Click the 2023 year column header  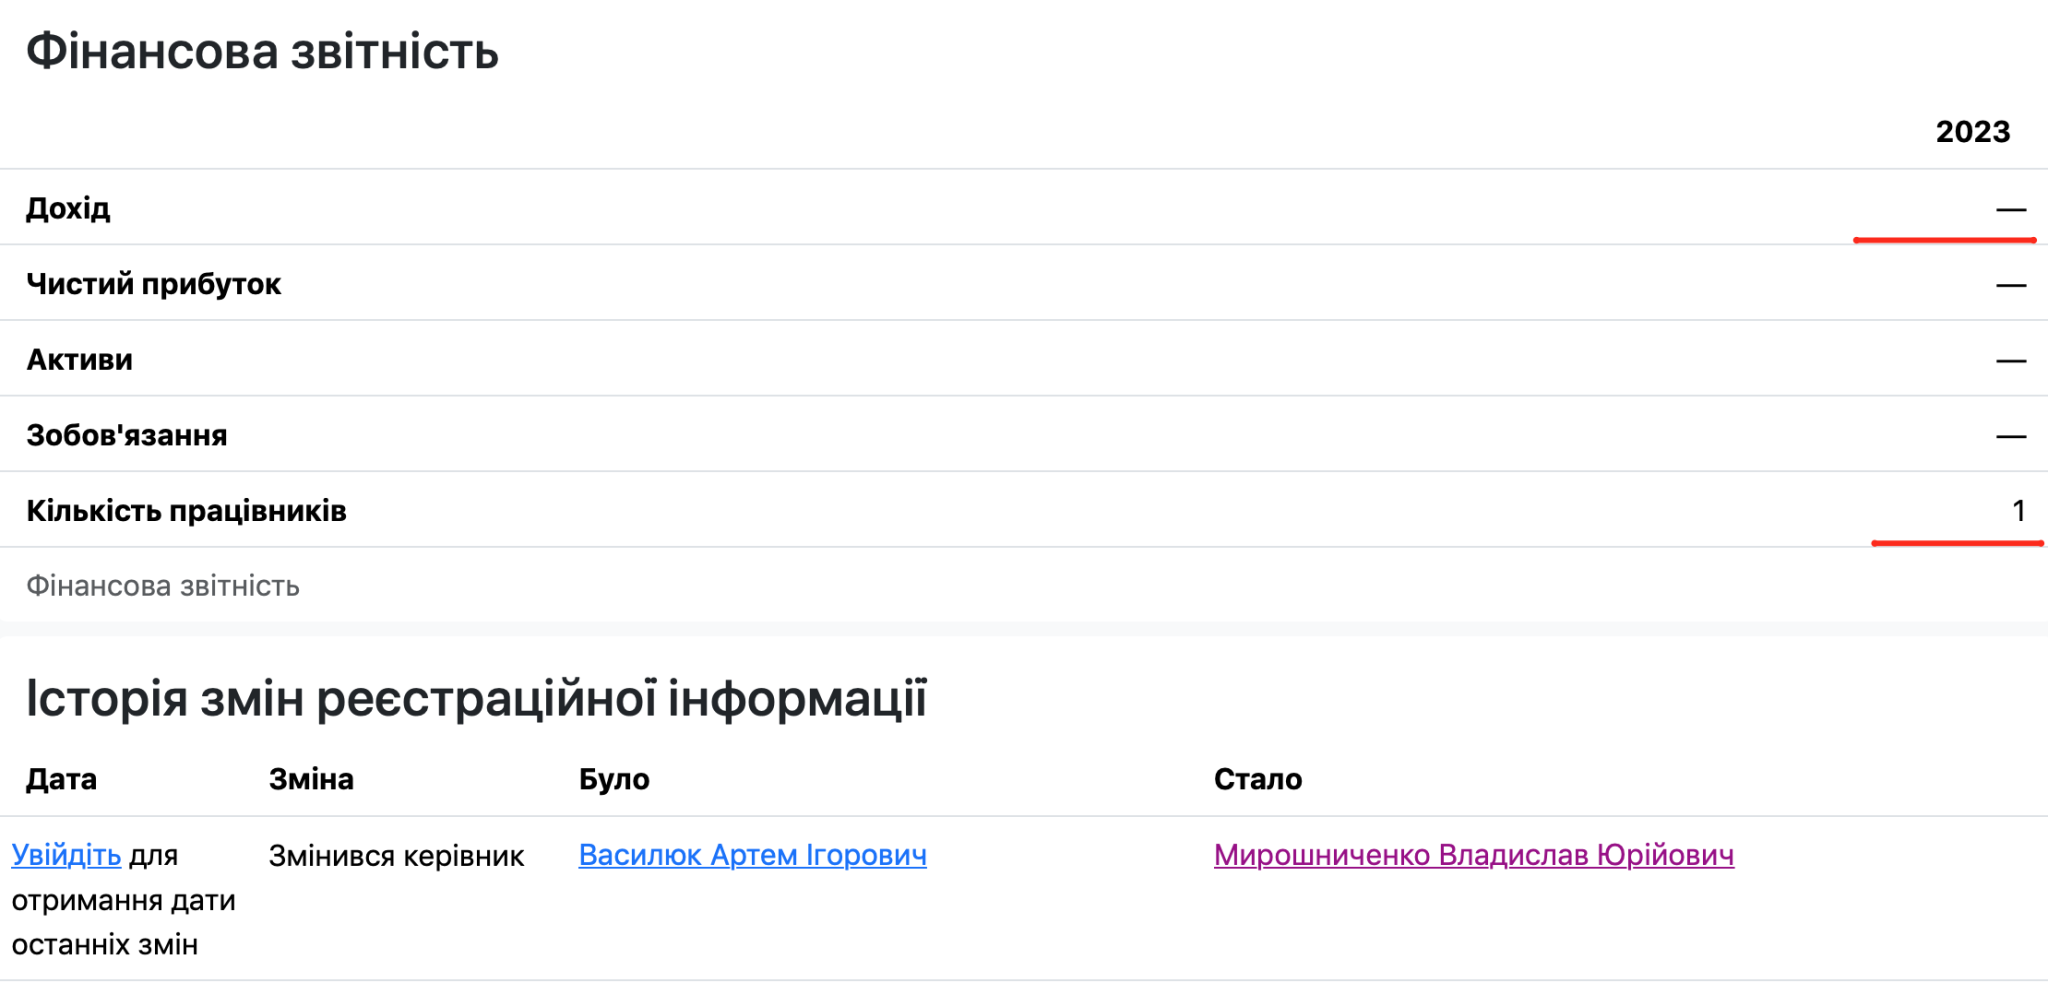click(1972, 132)
